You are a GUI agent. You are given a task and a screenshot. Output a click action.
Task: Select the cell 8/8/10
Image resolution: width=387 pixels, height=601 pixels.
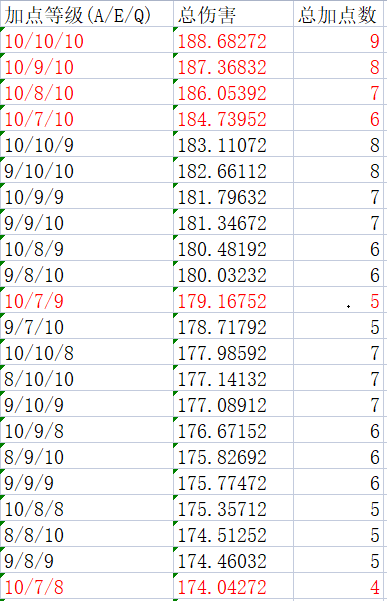click(87, 535)
